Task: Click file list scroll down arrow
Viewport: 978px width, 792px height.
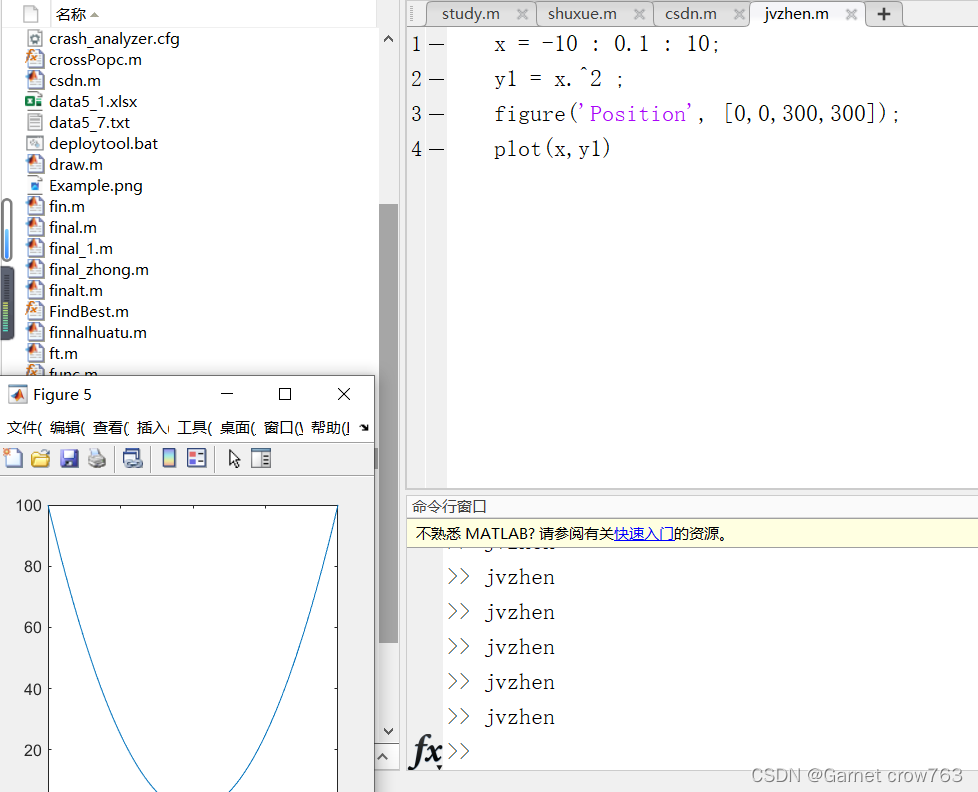Action: pos(388,731)
